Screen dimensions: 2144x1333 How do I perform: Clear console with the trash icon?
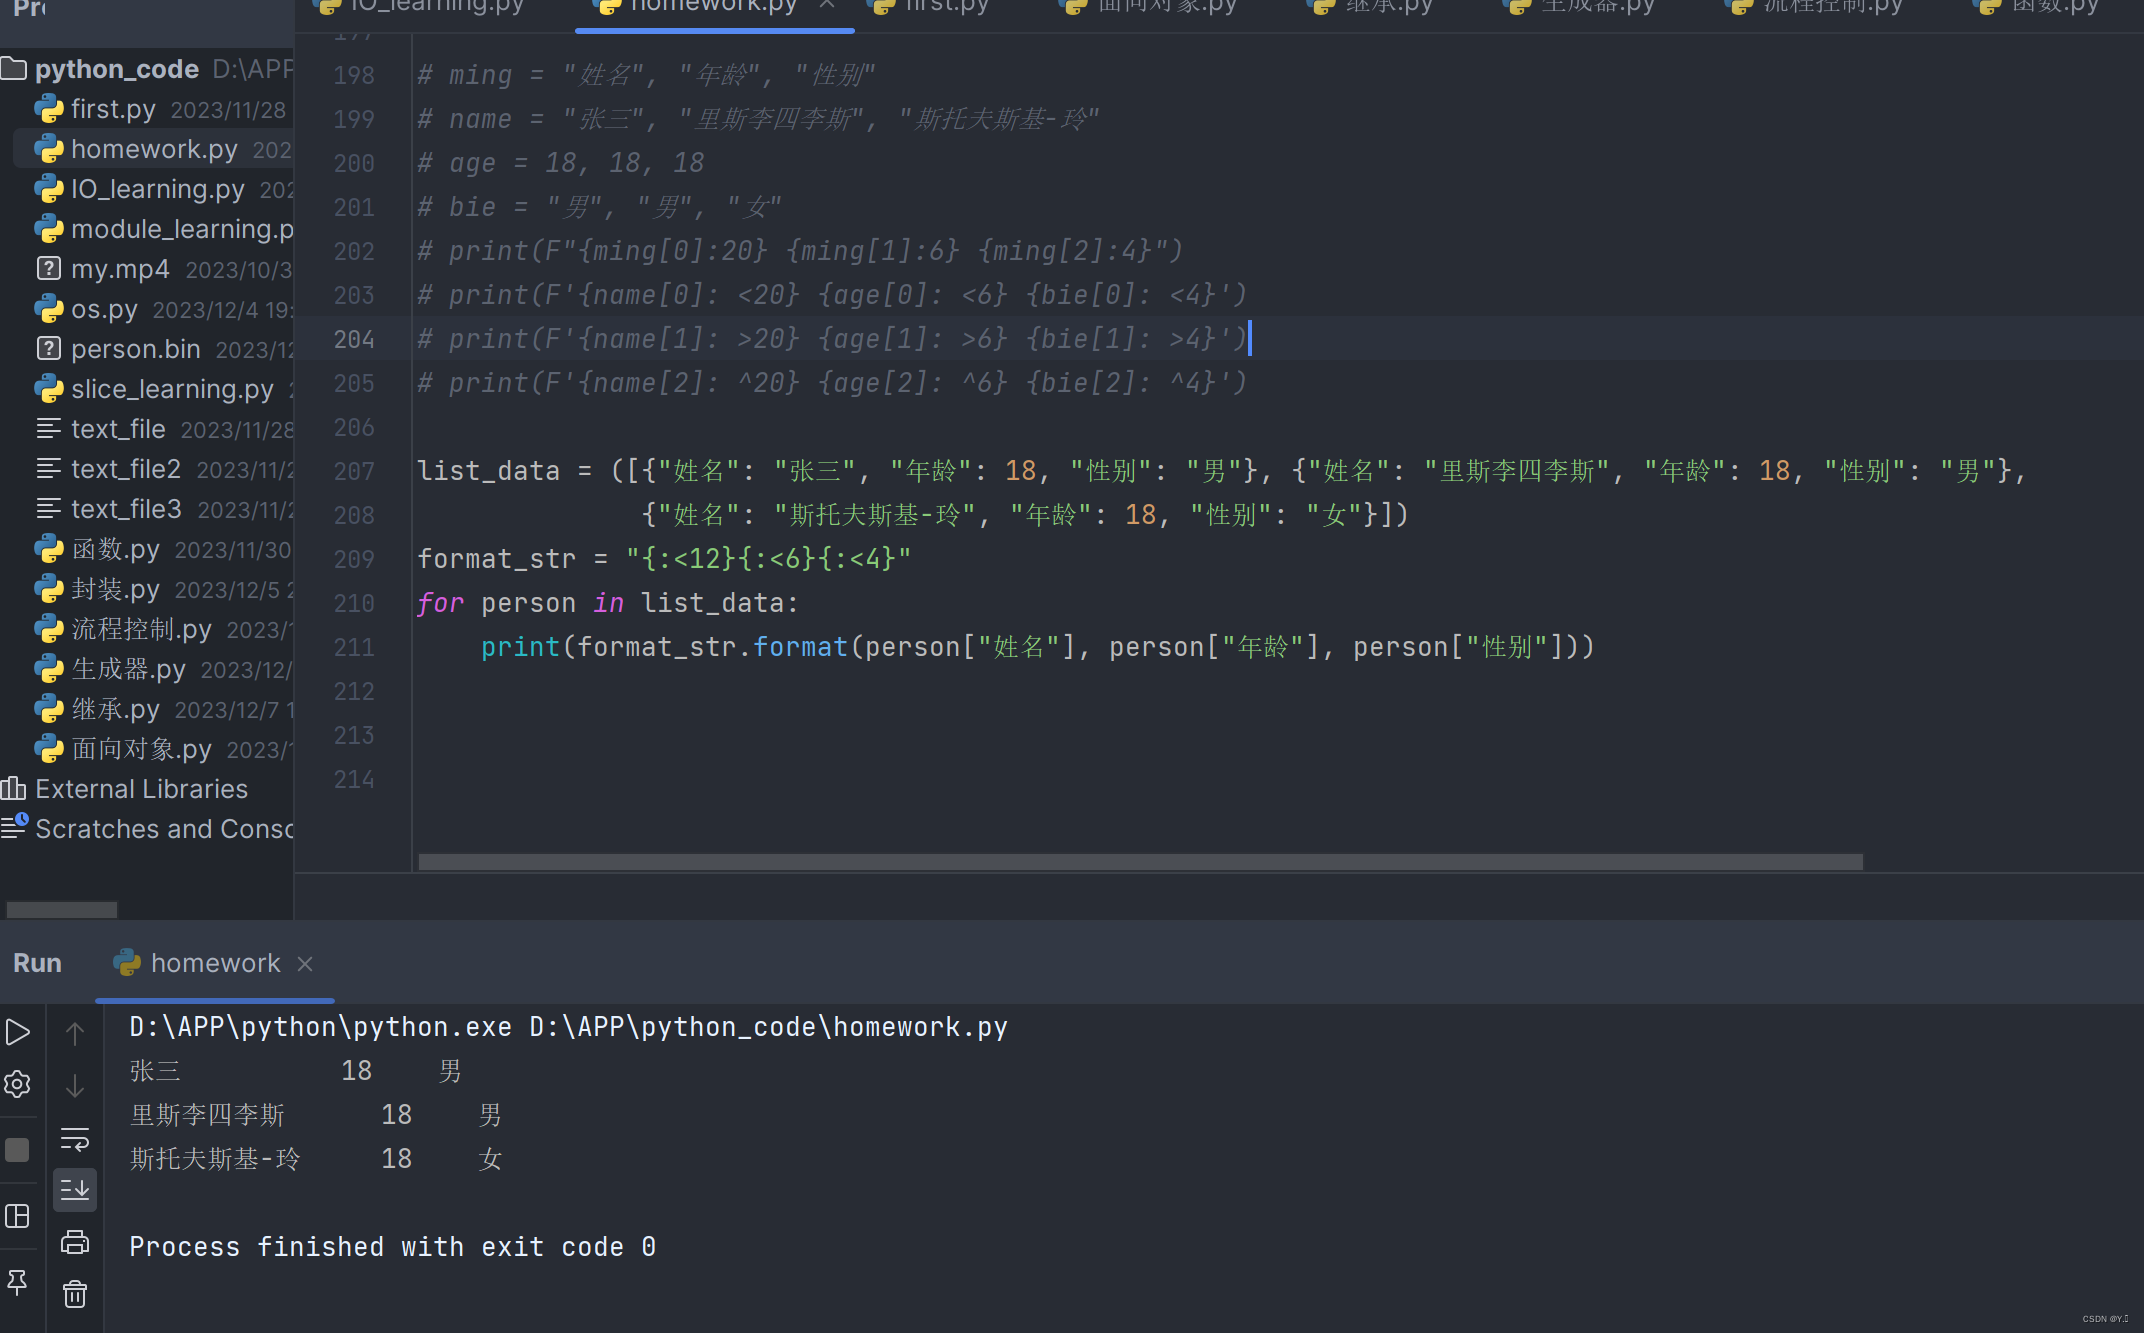(75, 1294)
